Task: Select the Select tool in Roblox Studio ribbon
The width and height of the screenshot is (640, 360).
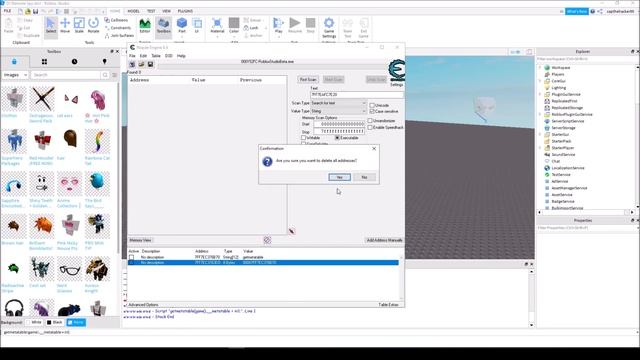Action: tap(51, 26)
